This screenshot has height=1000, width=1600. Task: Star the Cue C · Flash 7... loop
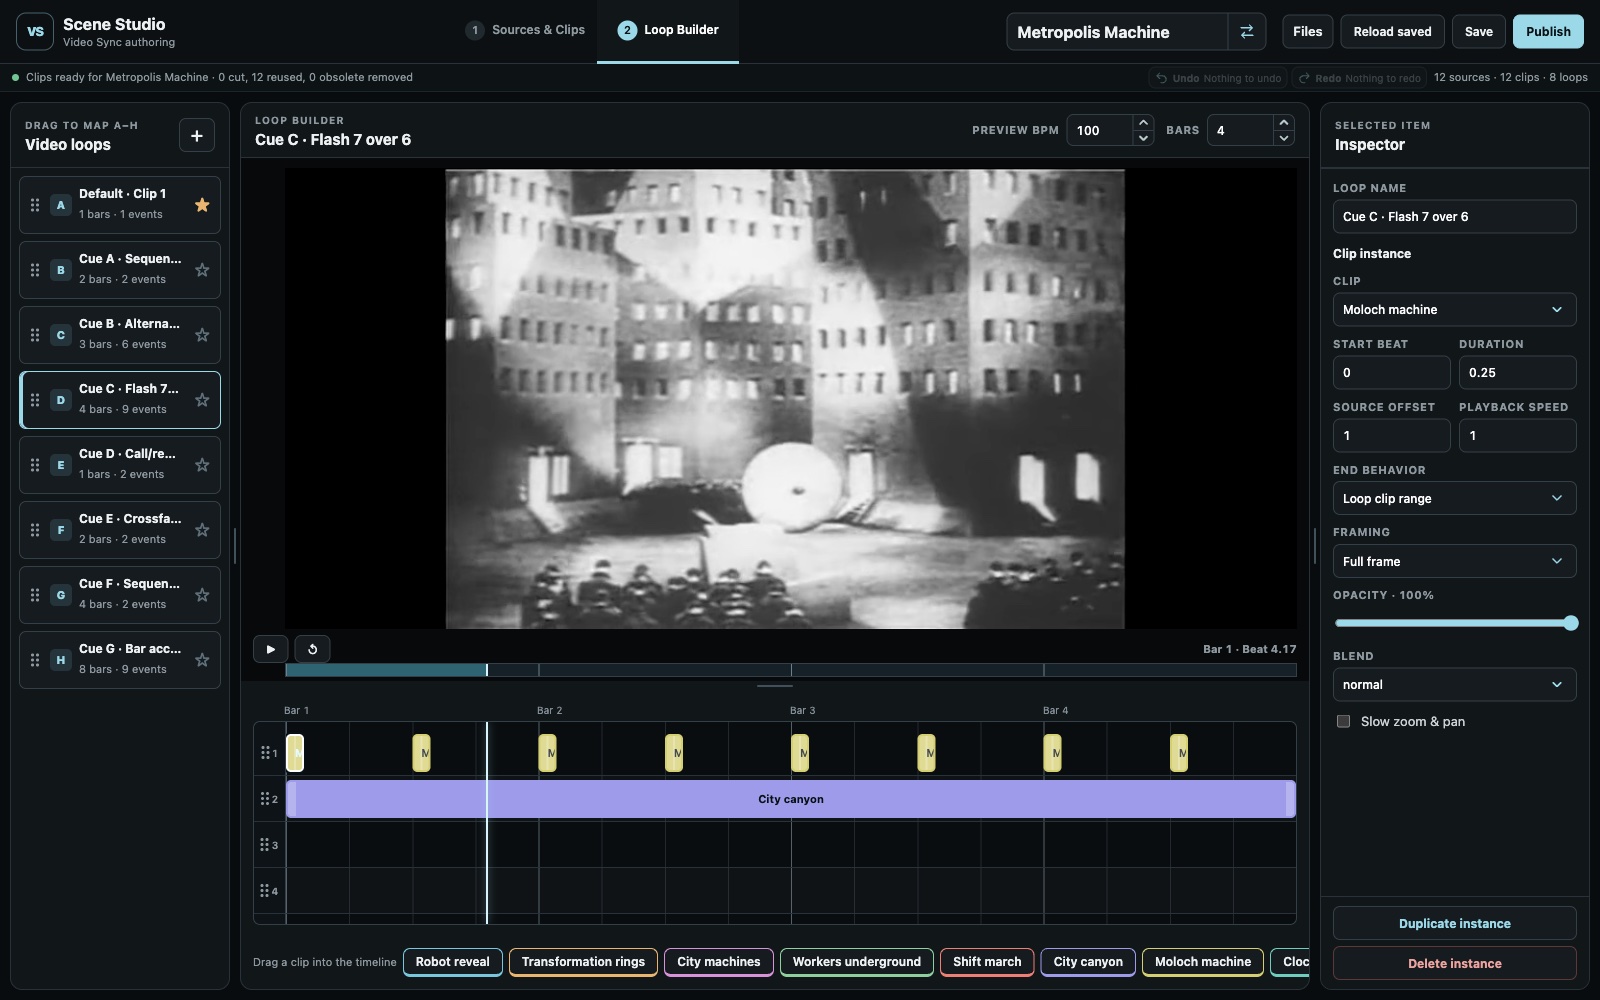[x=202, y=400]
